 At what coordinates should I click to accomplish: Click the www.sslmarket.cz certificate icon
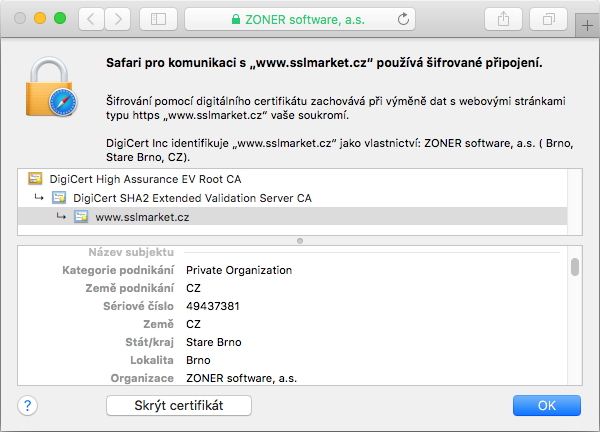coord(81,217)
